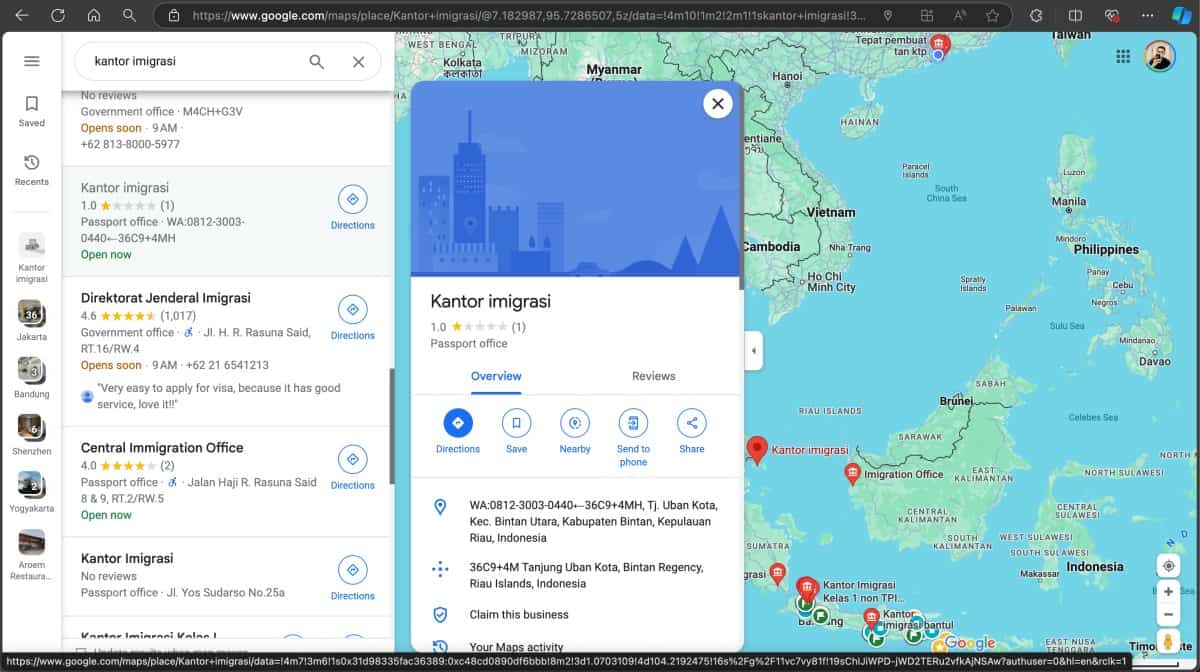Open the Google apps grid
The width and height of the screenshot is (1200, 672).
click(1123, 56)
